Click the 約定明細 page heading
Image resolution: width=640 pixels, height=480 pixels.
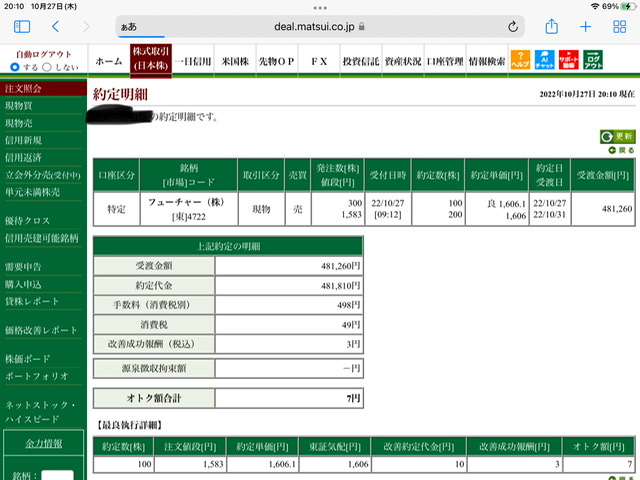(x=120, y=94)
